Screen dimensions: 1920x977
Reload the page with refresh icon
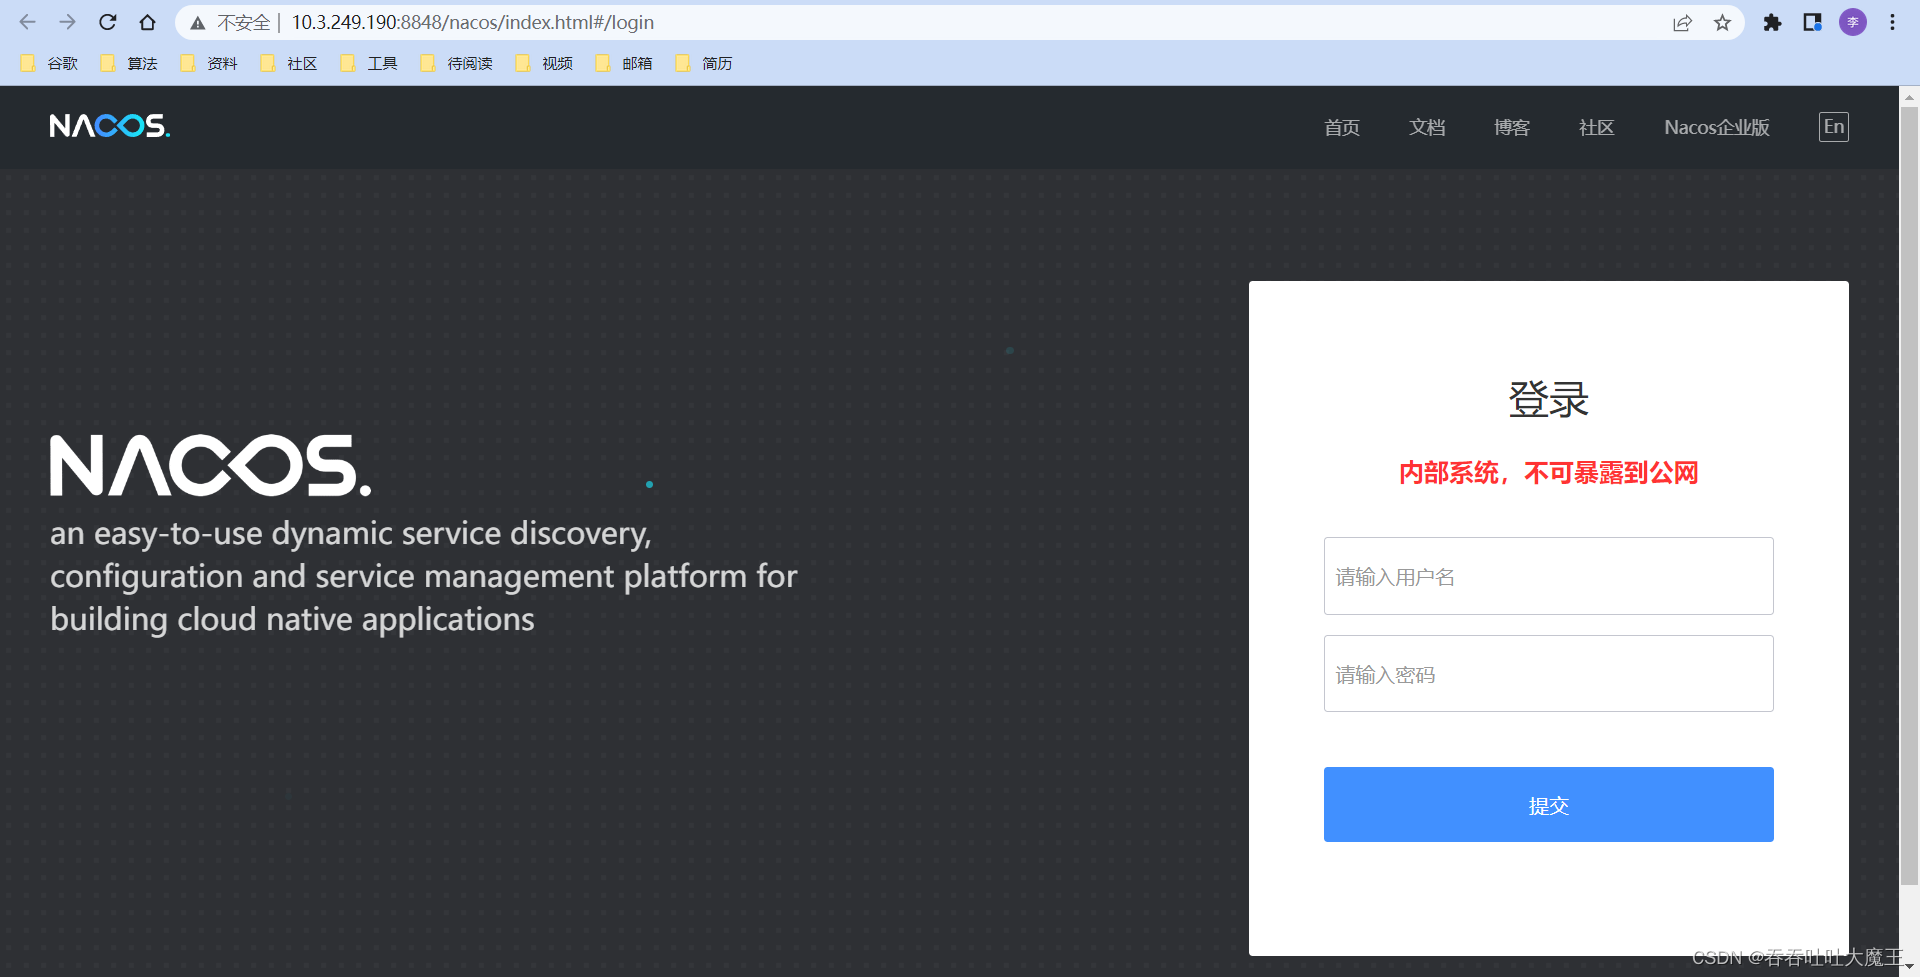pos(108,22)
